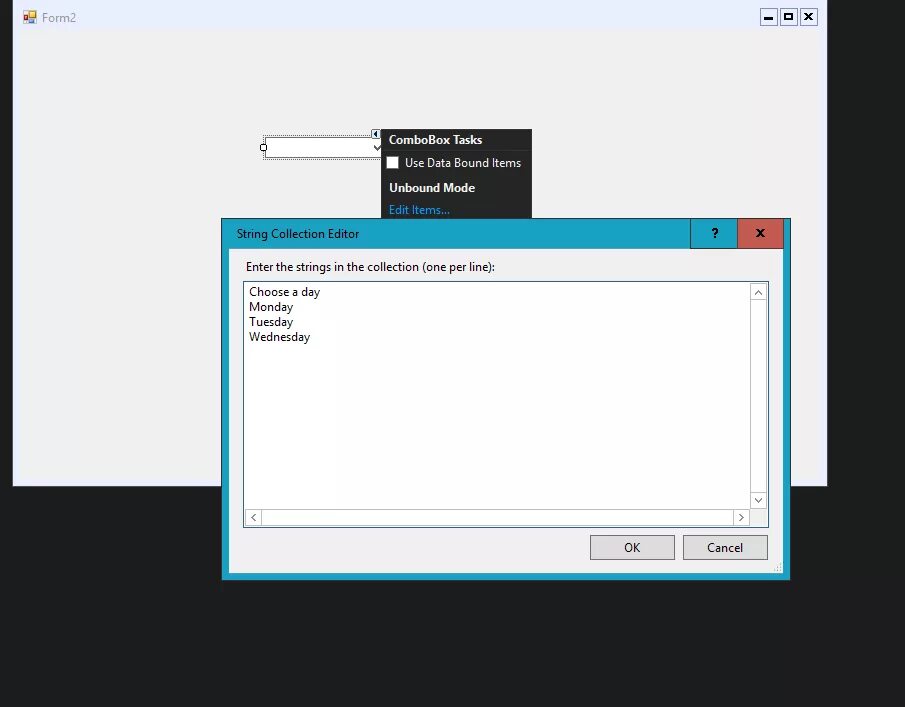
Task: Click the Unbound Mode label
Action: click(432, 188)
